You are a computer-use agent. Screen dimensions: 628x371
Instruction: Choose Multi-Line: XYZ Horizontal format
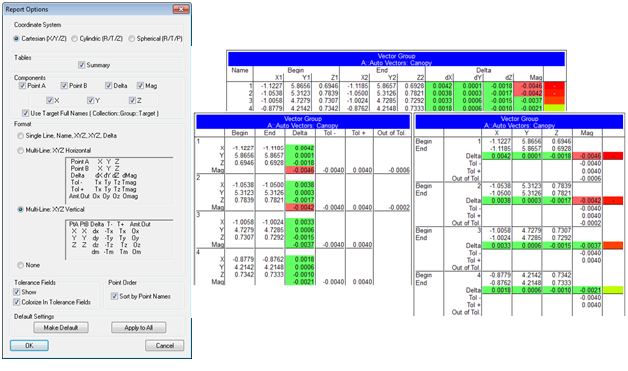click(20, 151)
